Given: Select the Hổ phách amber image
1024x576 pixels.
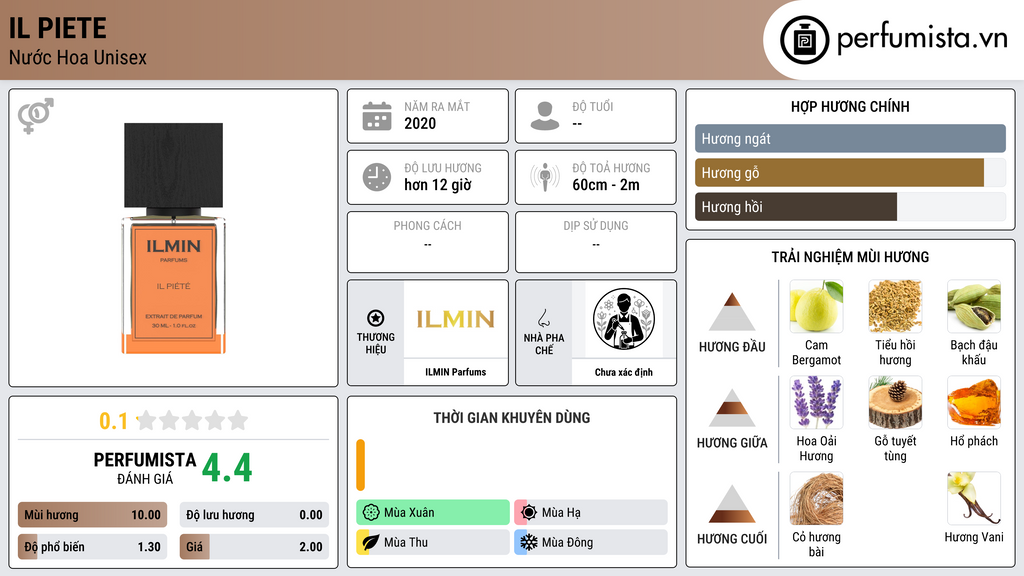Looking at the screenshot, I should [x=974, y=402].
